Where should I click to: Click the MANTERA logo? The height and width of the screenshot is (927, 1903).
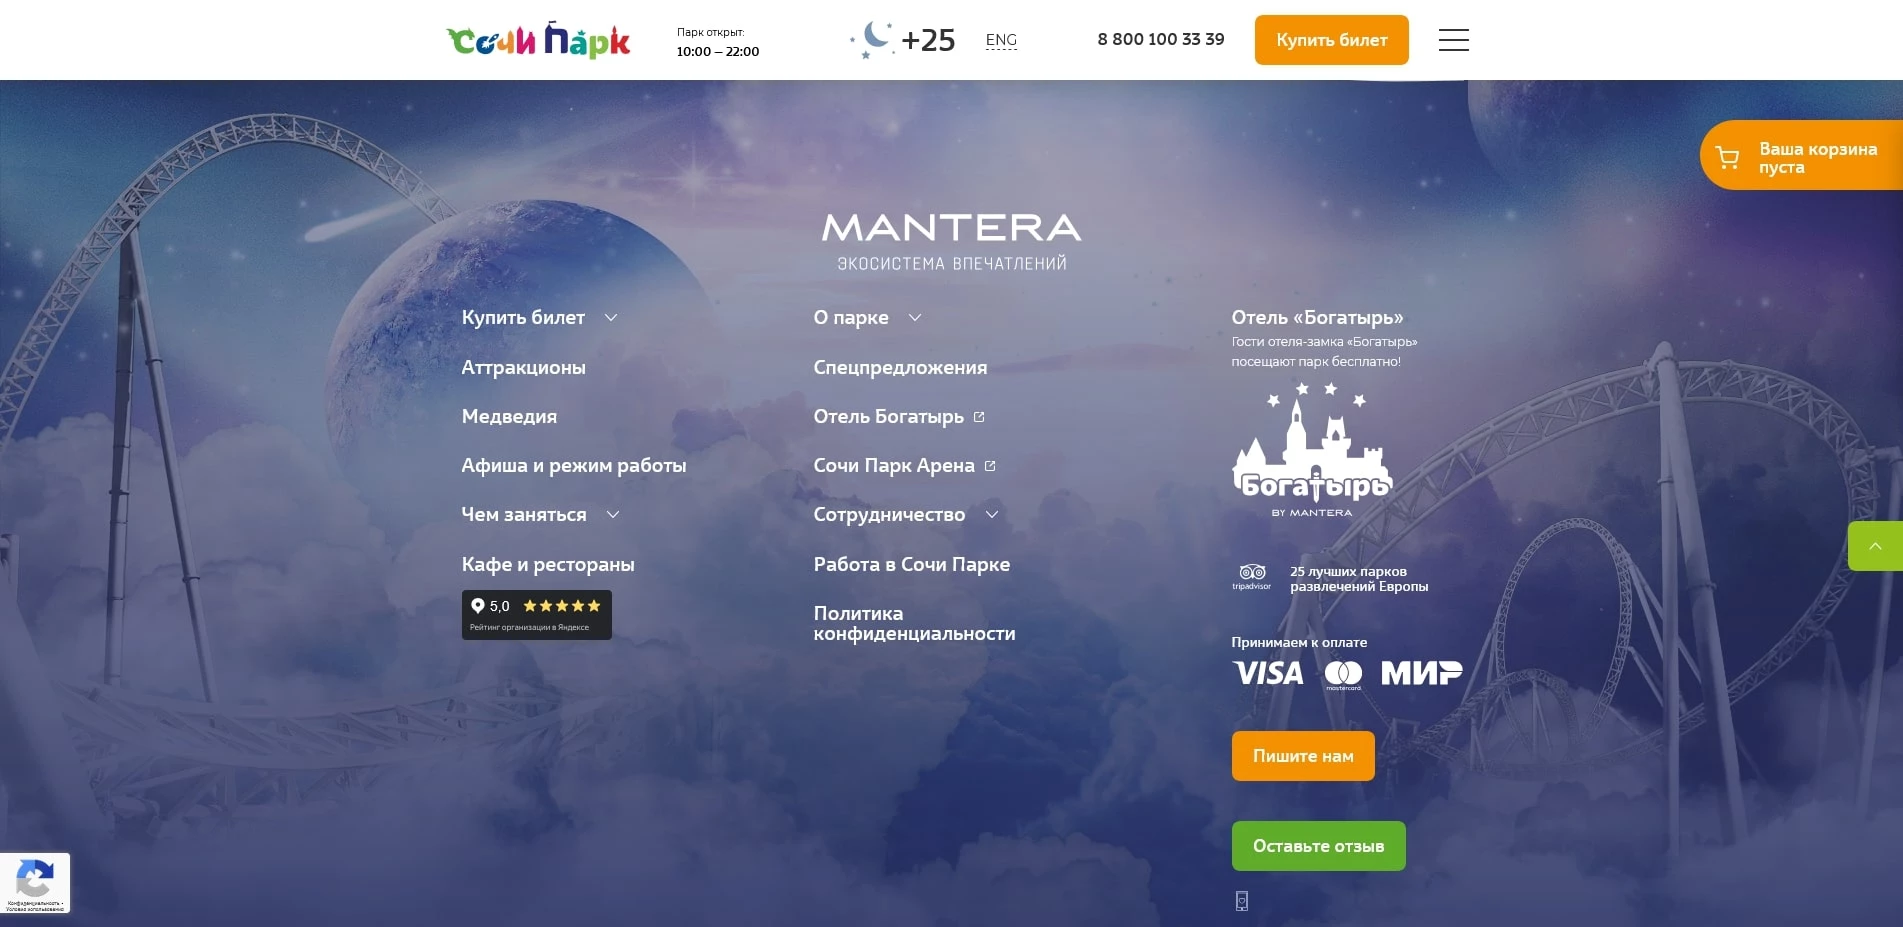(x=951, y=241)
